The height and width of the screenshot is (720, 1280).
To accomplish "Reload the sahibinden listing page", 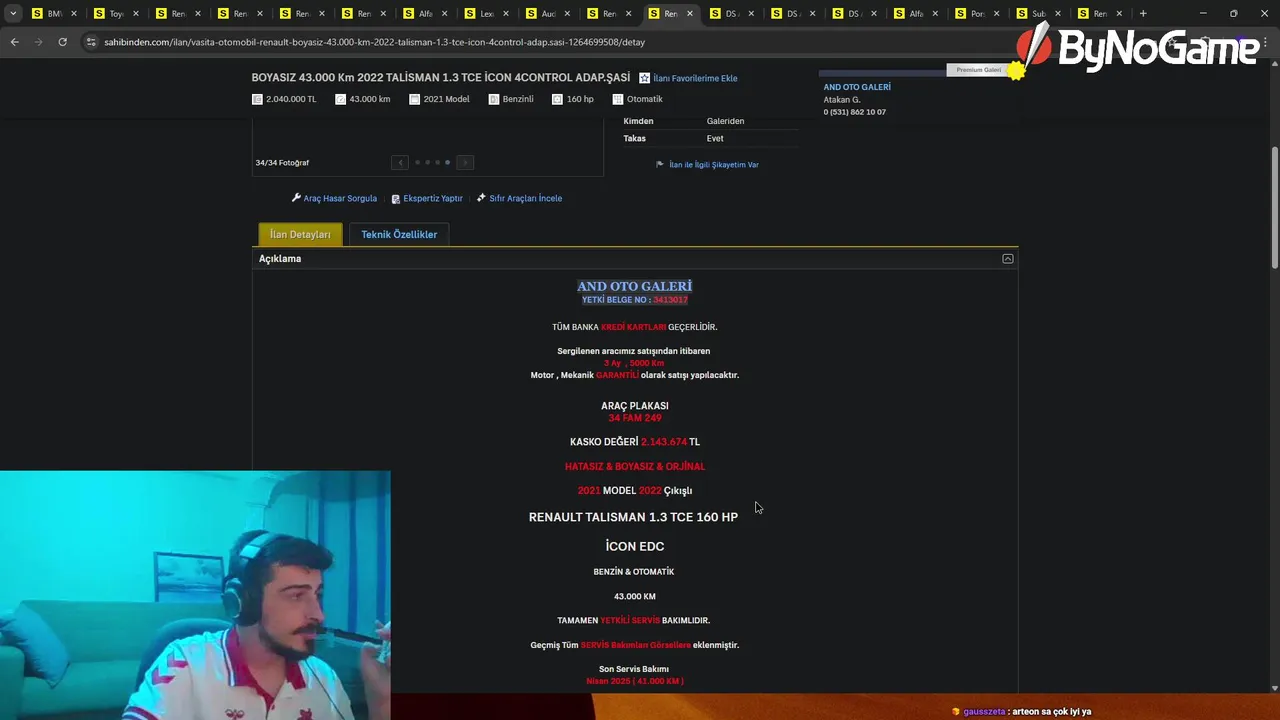I will pos(62,42).
